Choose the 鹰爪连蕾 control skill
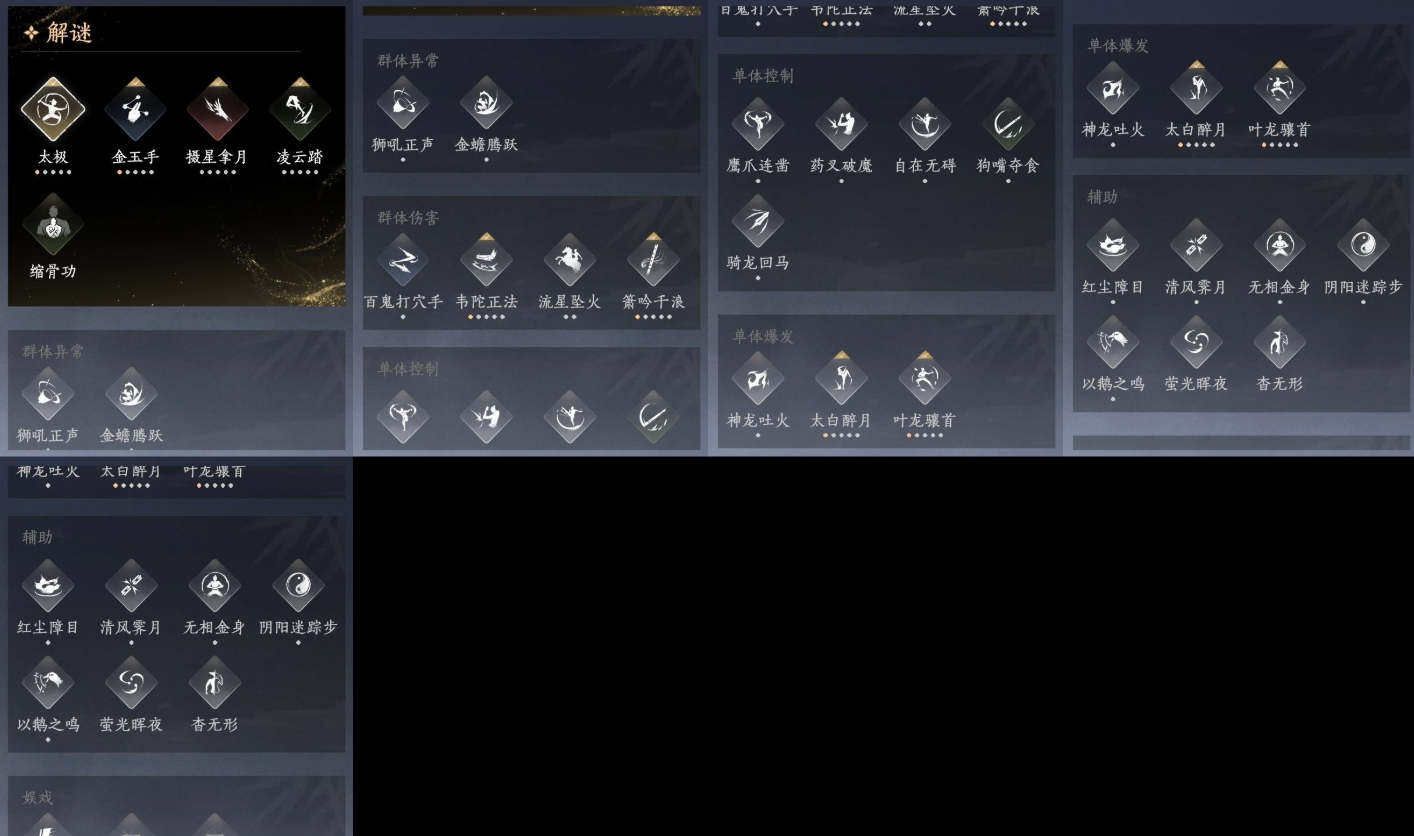The image size is (1414, 836). pyautogui.click(x=758, y=124)
